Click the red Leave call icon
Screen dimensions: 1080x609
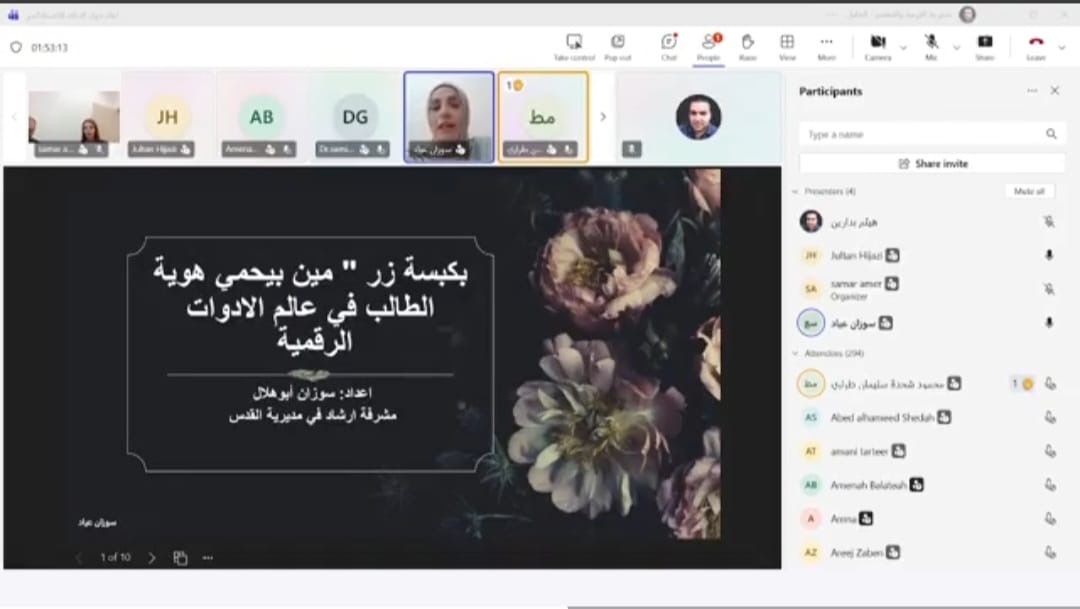coord(1036,42)
